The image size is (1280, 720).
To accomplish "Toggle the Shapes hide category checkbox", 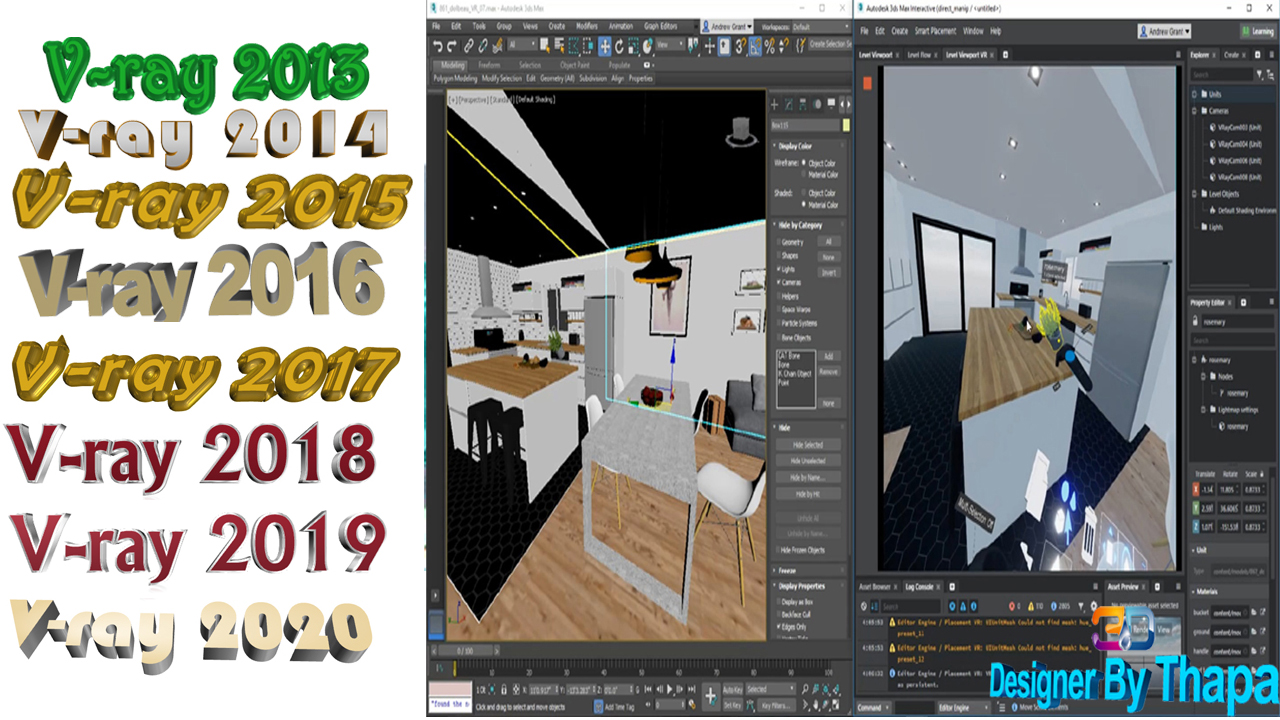I will point(779,256).
